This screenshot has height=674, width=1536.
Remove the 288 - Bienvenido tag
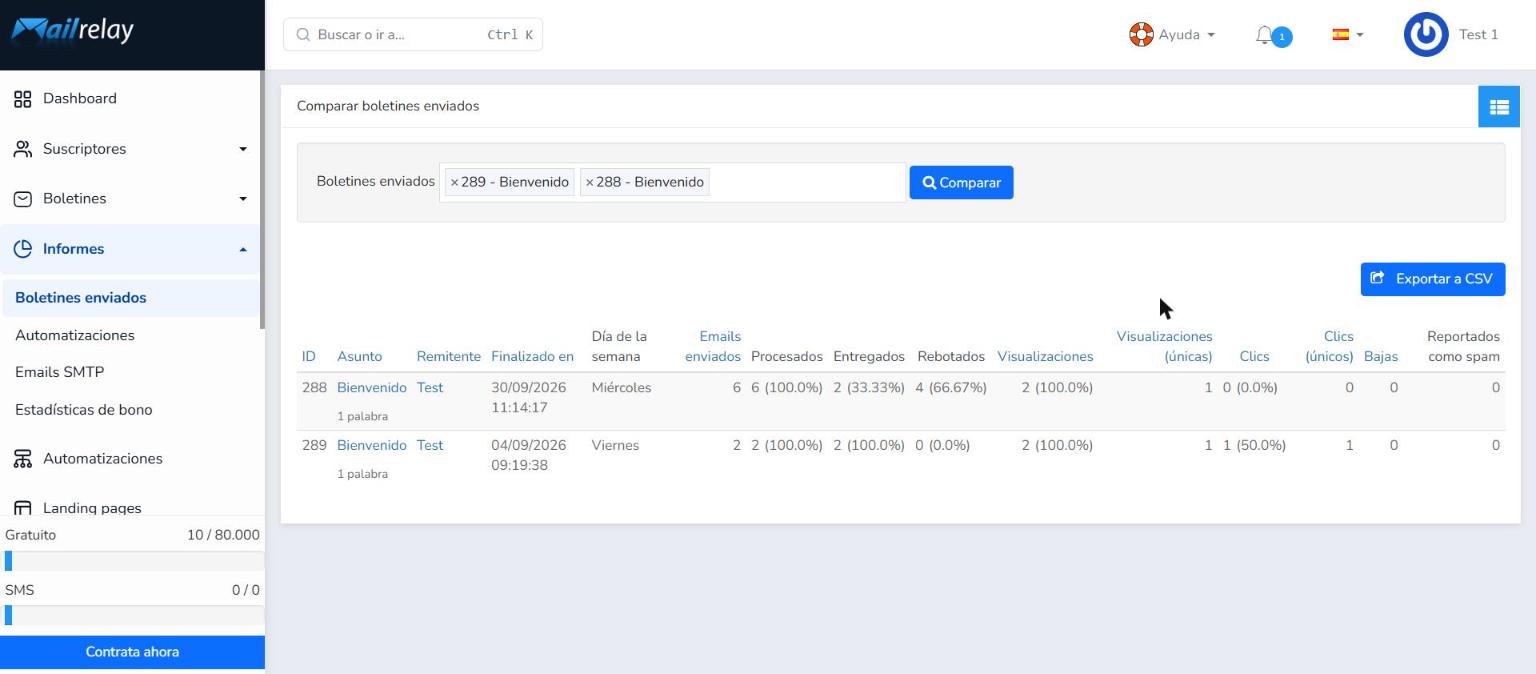590,183
